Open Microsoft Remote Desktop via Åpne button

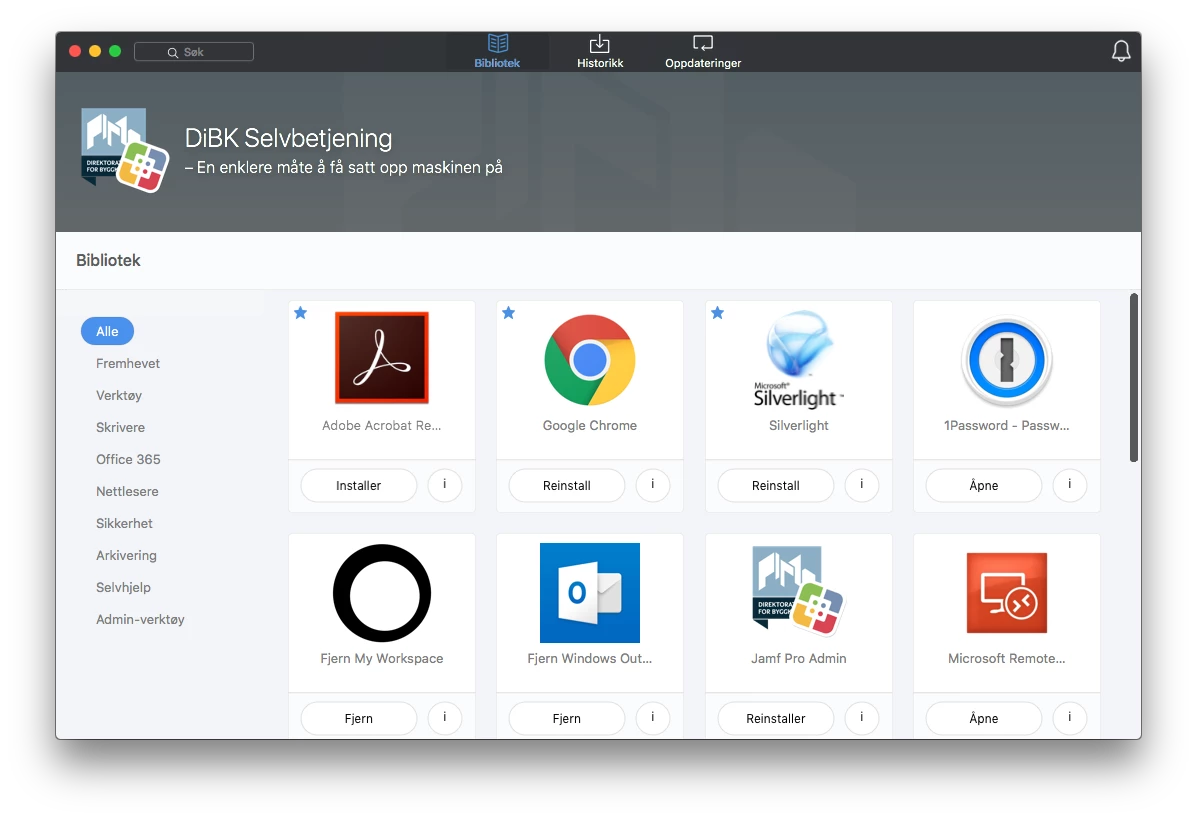tap(984, 718)
